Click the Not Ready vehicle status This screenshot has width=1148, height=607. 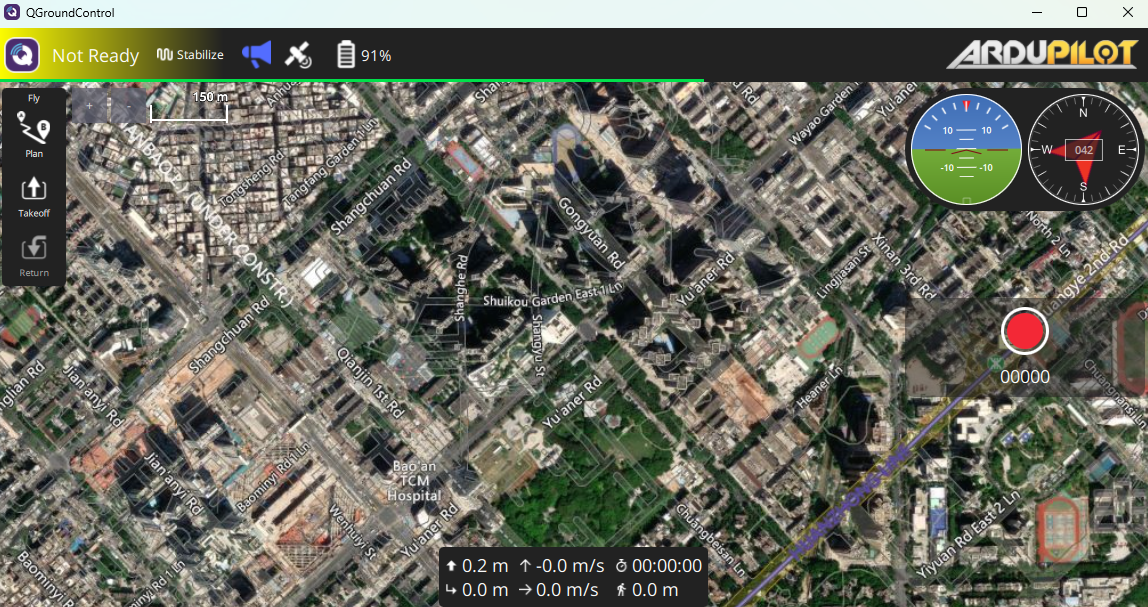pos(95,56)
